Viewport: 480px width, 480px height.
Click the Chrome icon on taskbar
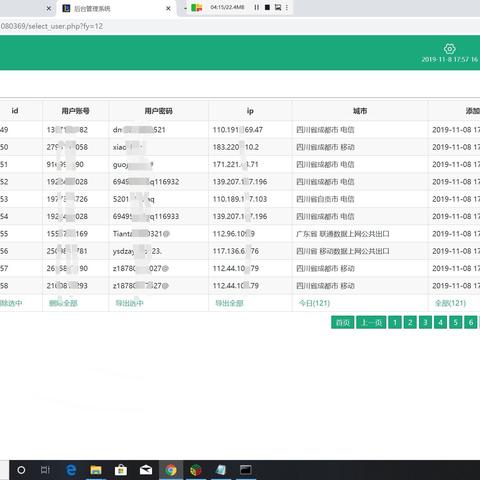pos(171,470)
